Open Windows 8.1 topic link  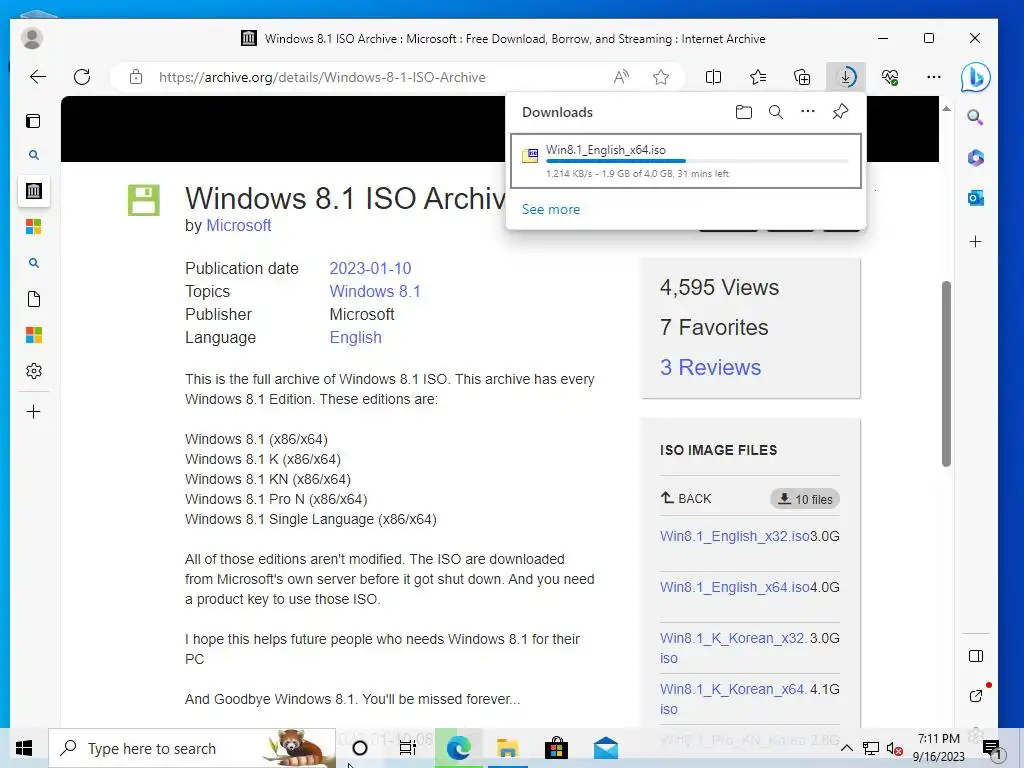375,291
